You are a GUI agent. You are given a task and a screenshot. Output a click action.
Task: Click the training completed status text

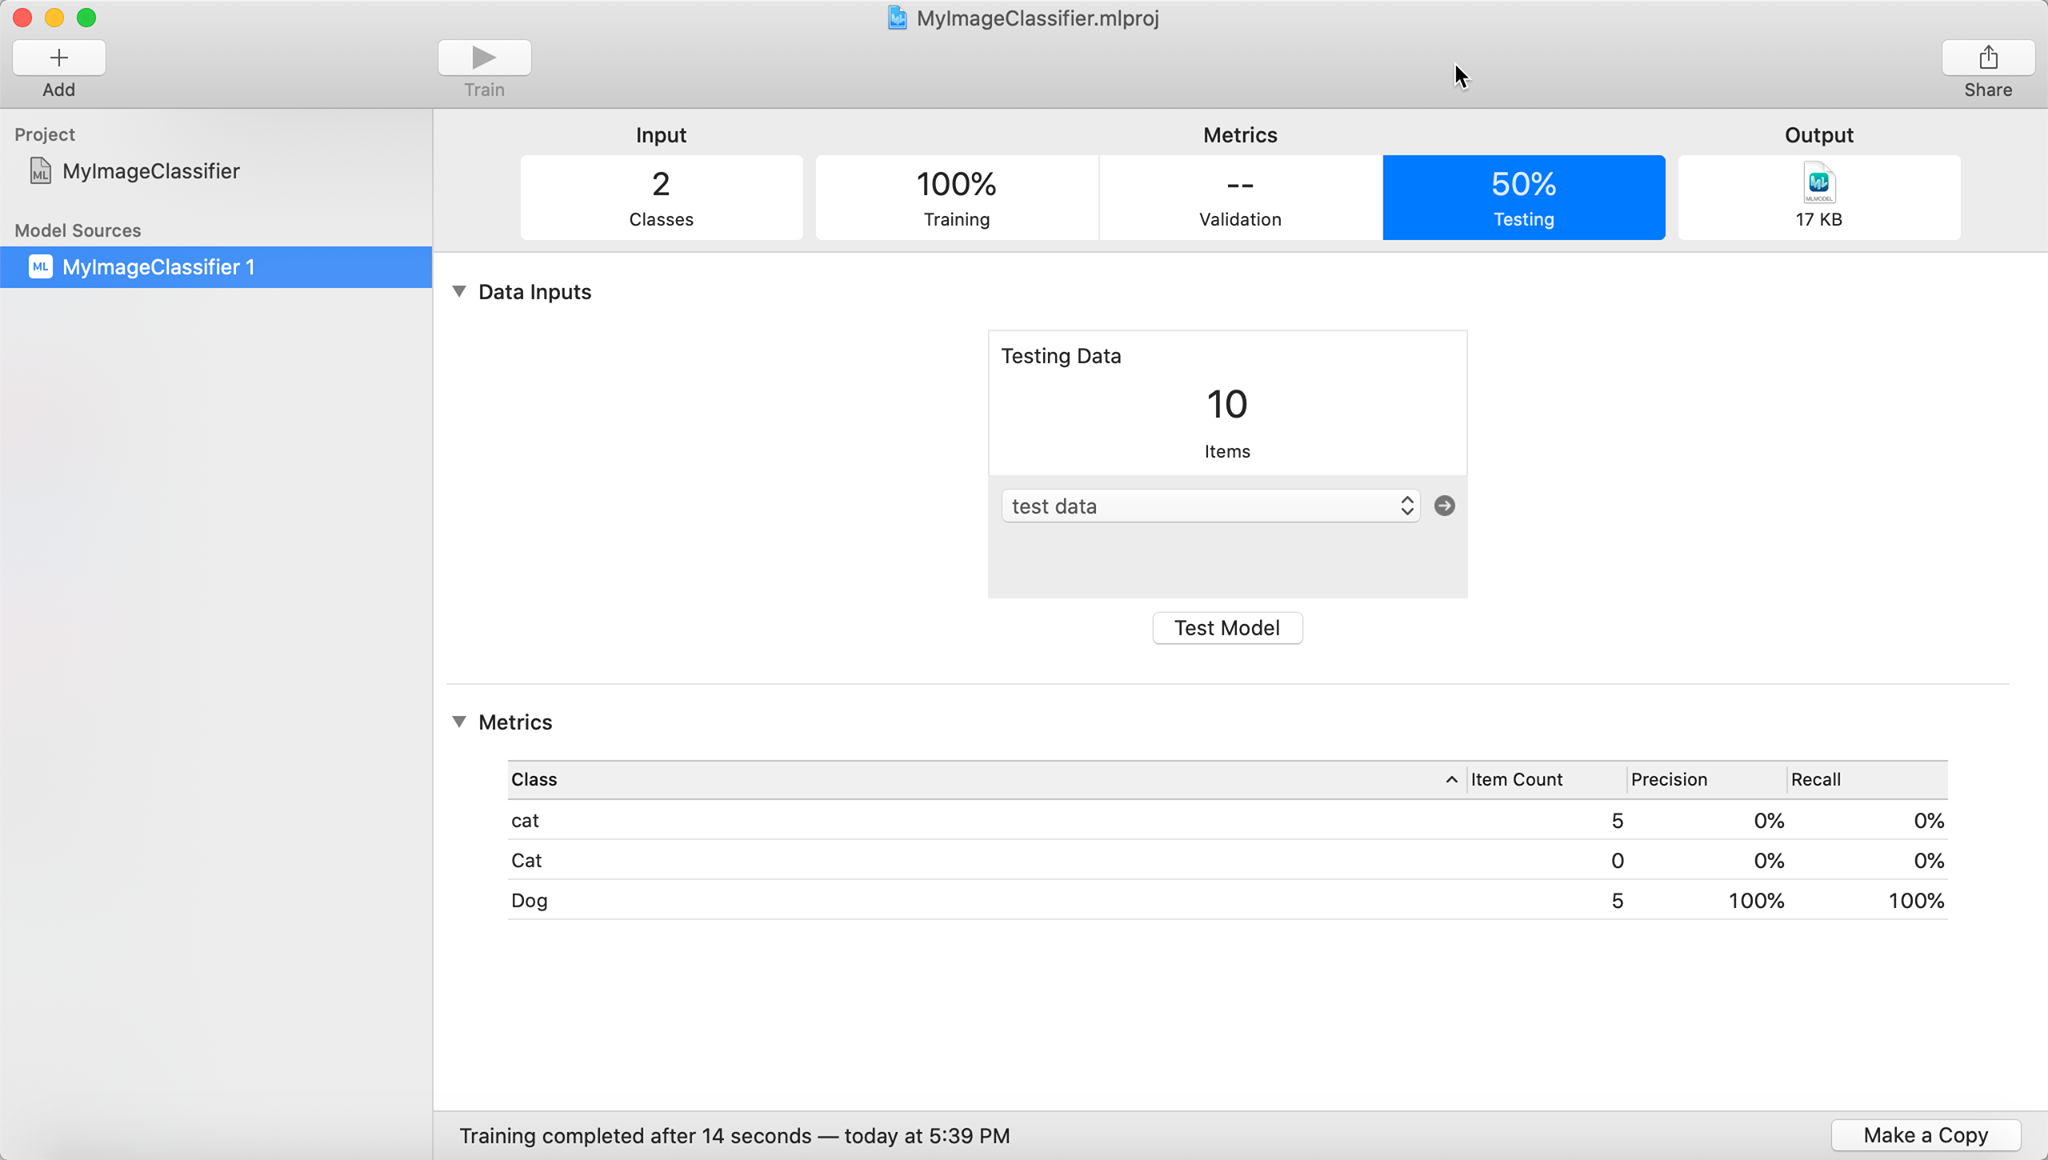(x=734, y=1136)
